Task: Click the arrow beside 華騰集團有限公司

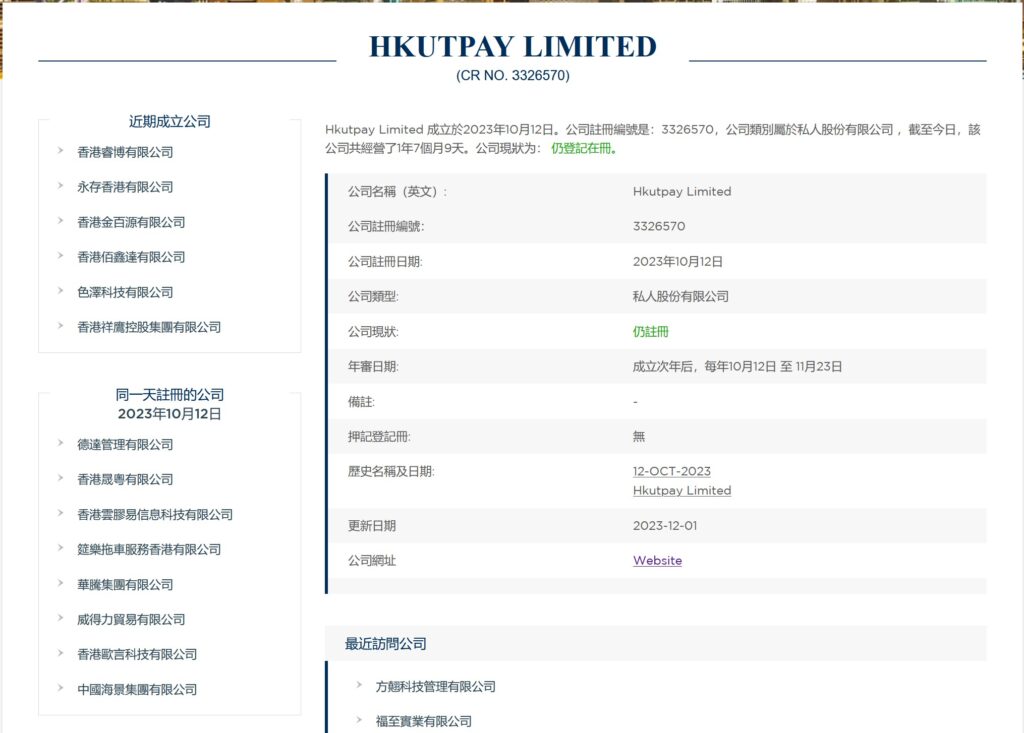Action: click(x=60, y=582)
